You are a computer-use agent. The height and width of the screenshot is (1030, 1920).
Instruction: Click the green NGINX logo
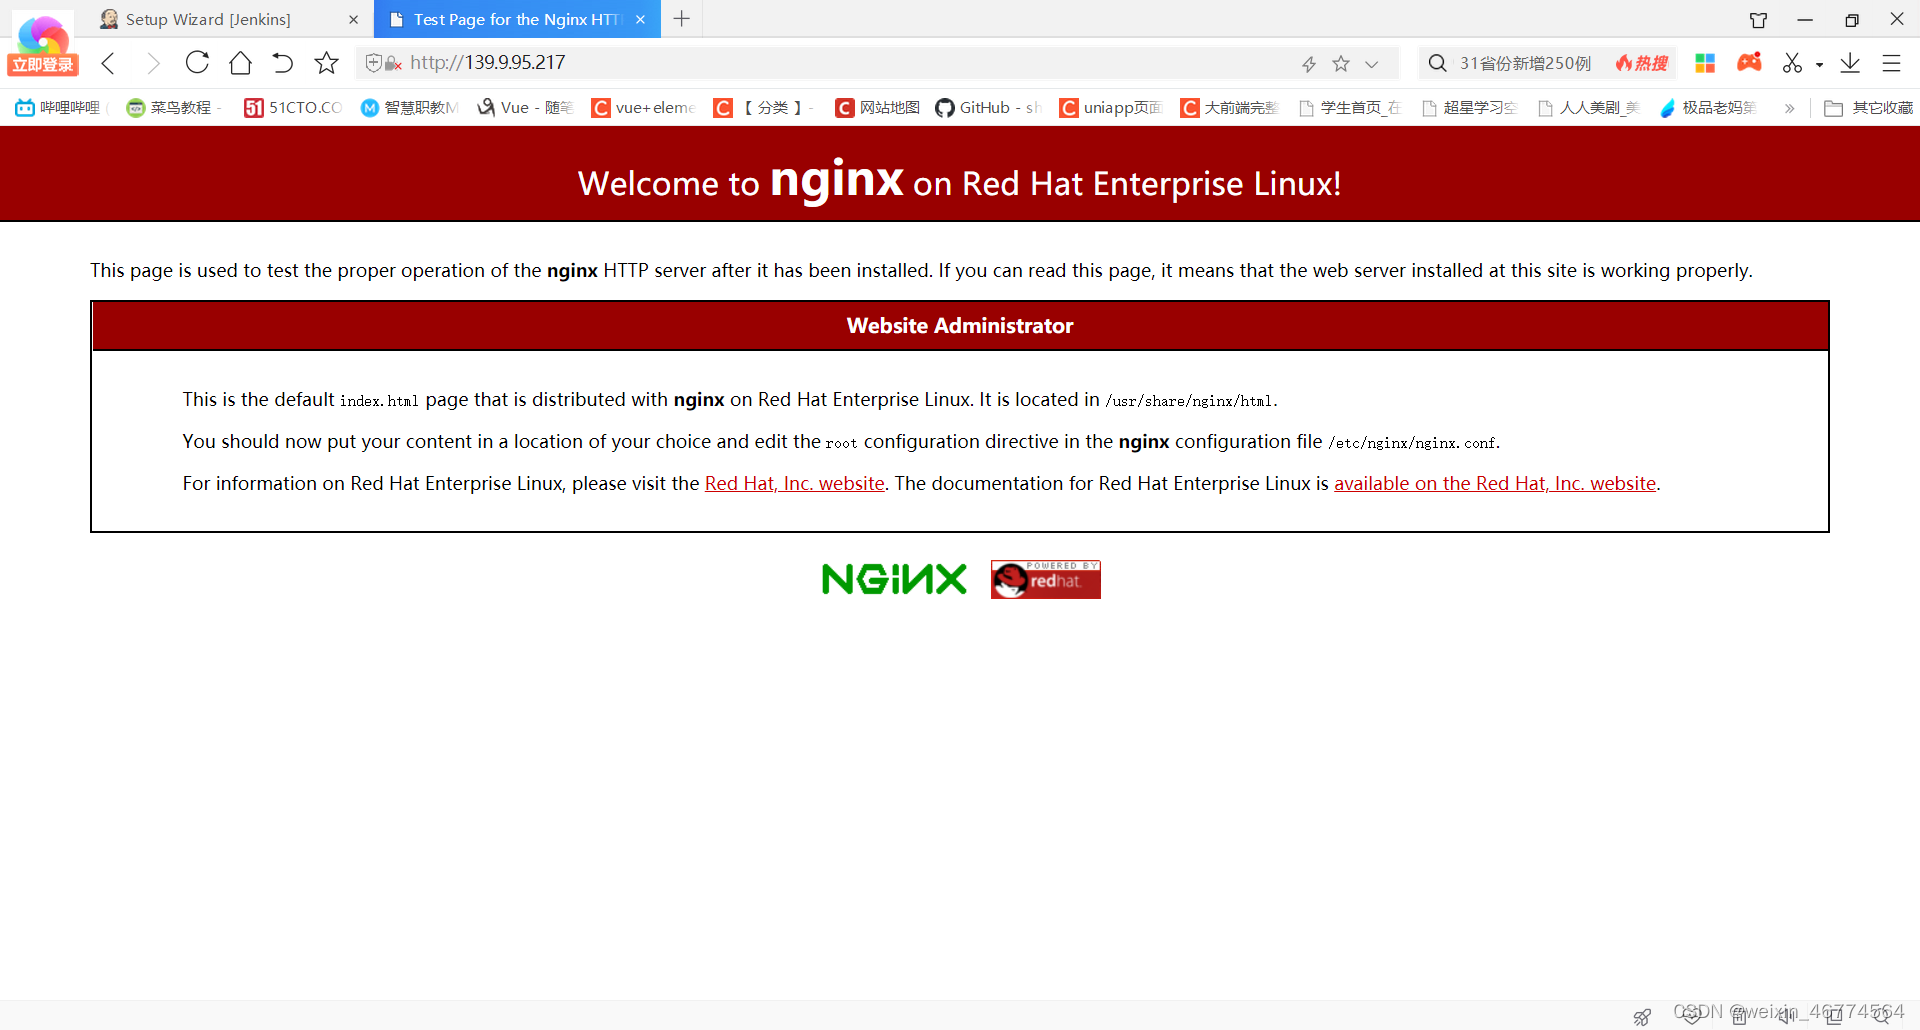tap(894, 579)
